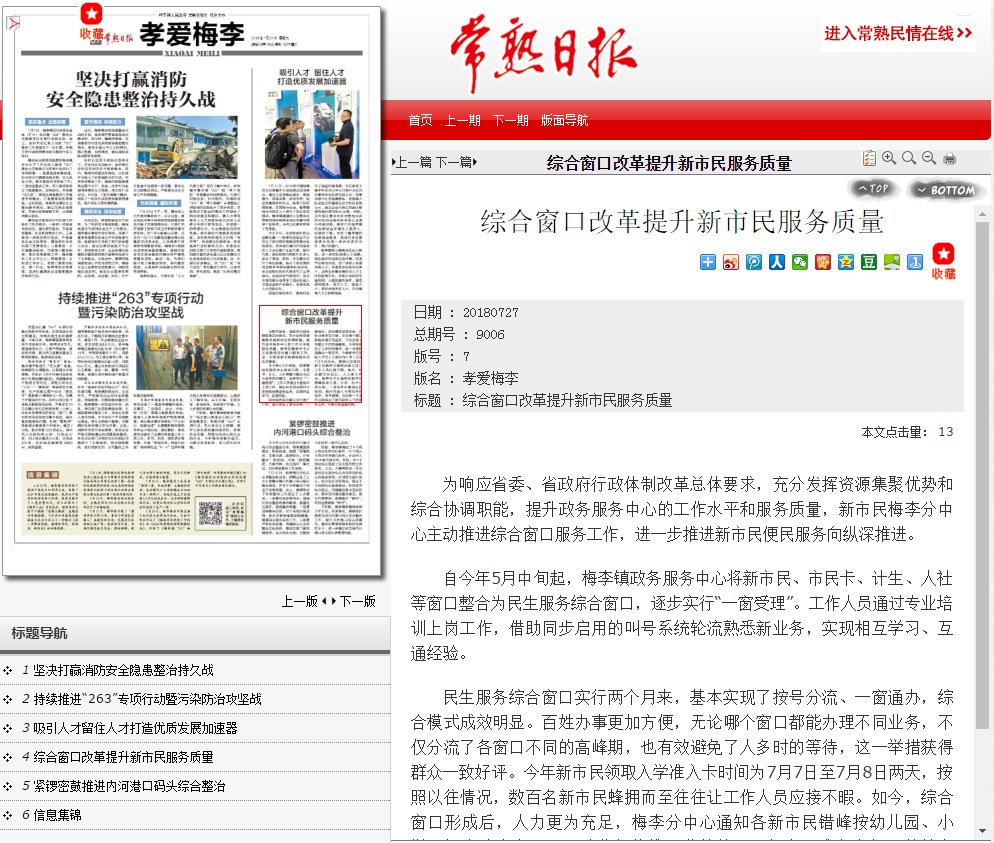Jump to article top with TOP button

[x=872, y=188]
